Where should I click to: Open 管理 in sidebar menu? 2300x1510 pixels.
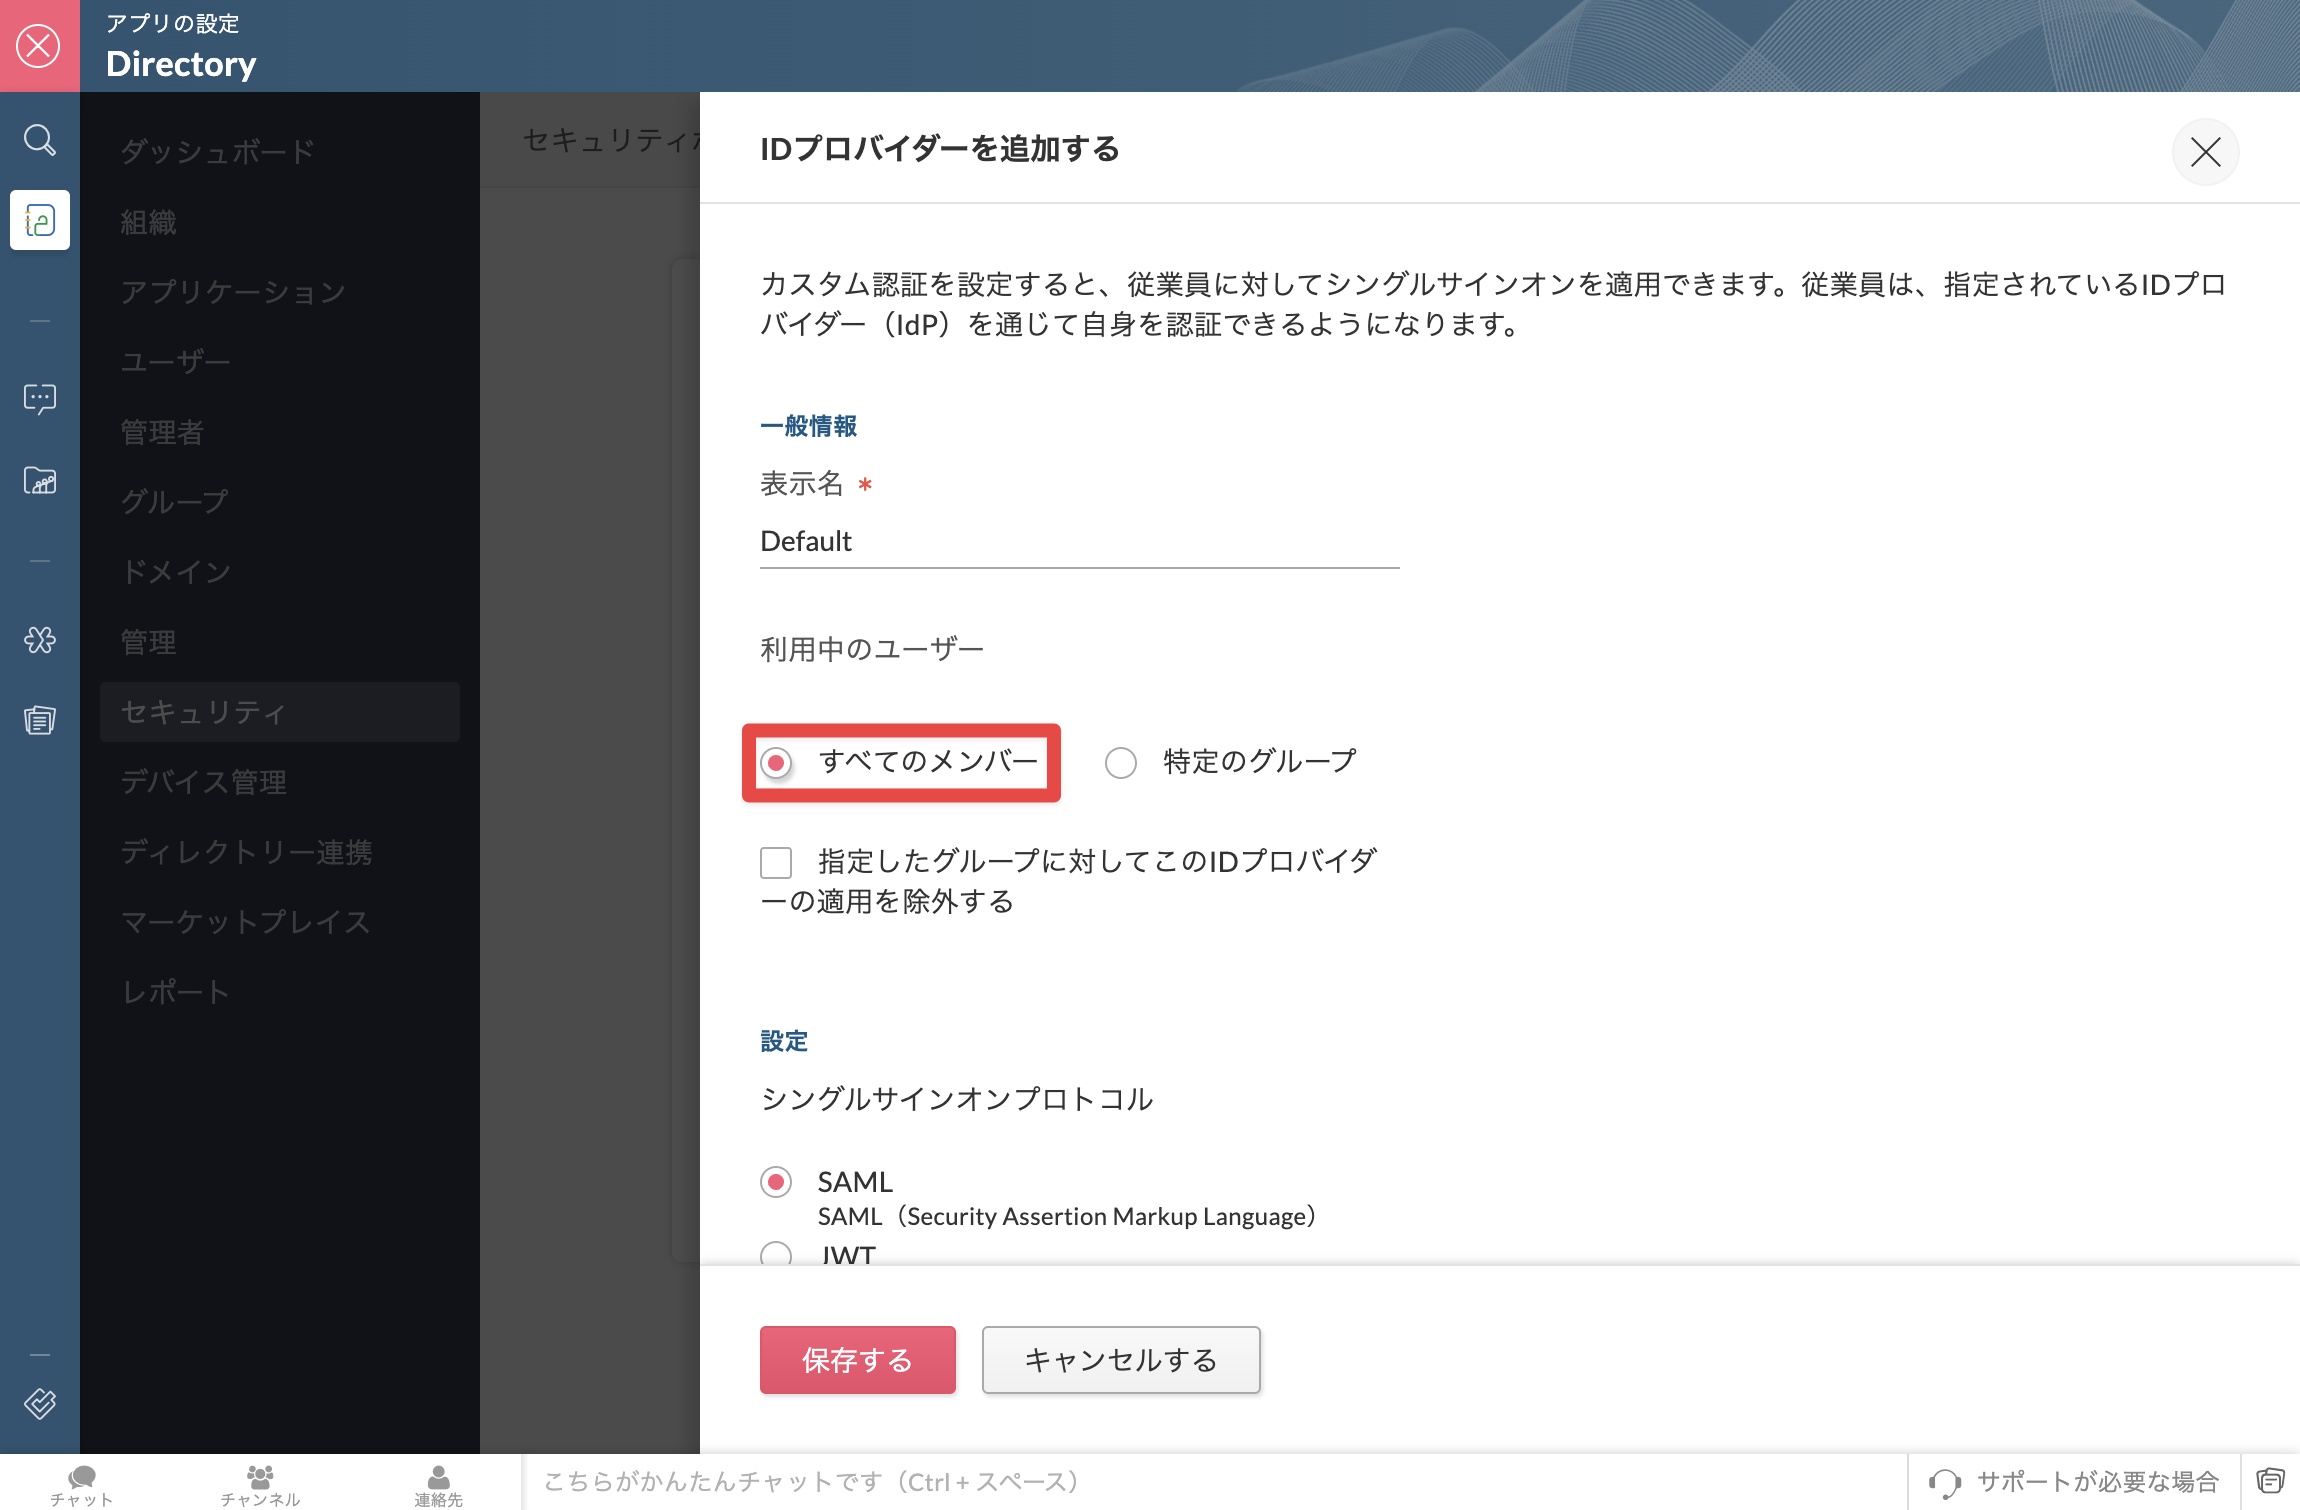pos(280,642)
